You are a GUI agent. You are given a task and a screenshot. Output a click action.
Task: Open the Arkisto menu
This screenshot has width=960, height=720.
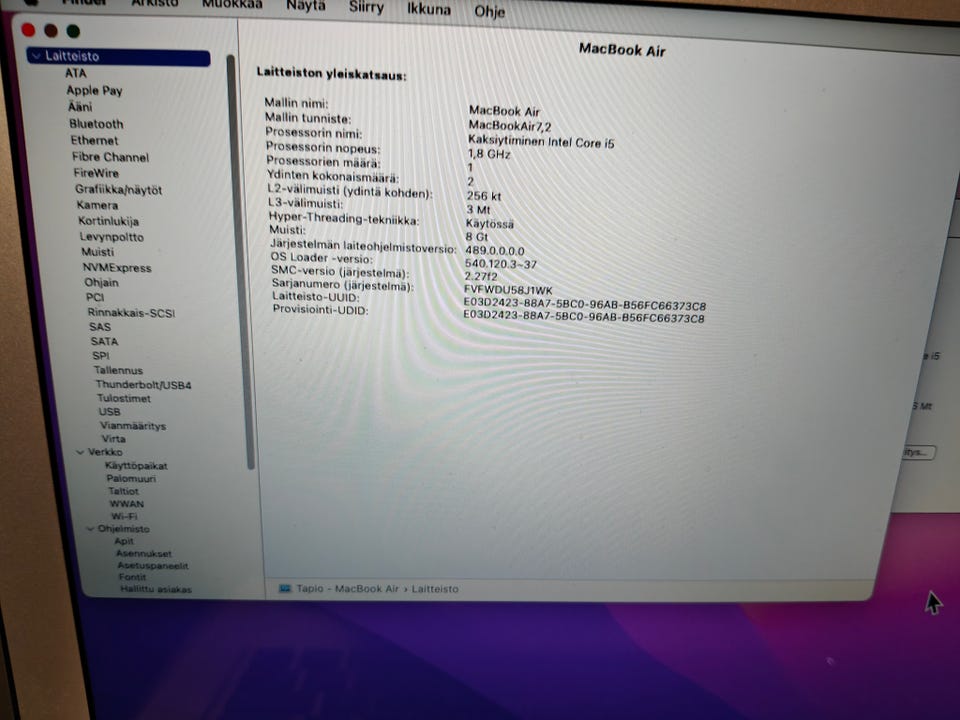pyautogui.click(x=154, y=4)
